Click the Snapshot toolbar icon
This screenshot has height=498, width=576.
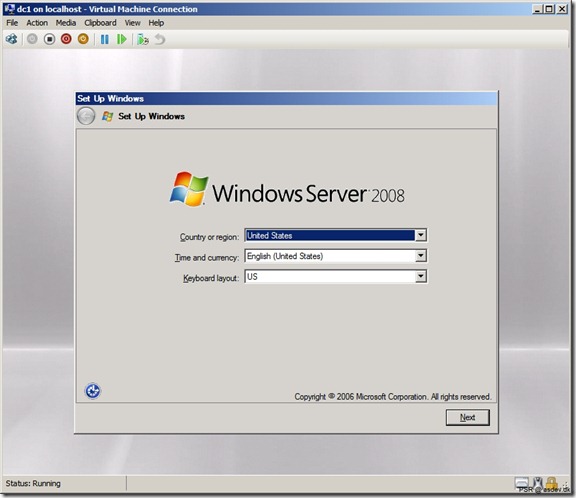coord(143,39)
